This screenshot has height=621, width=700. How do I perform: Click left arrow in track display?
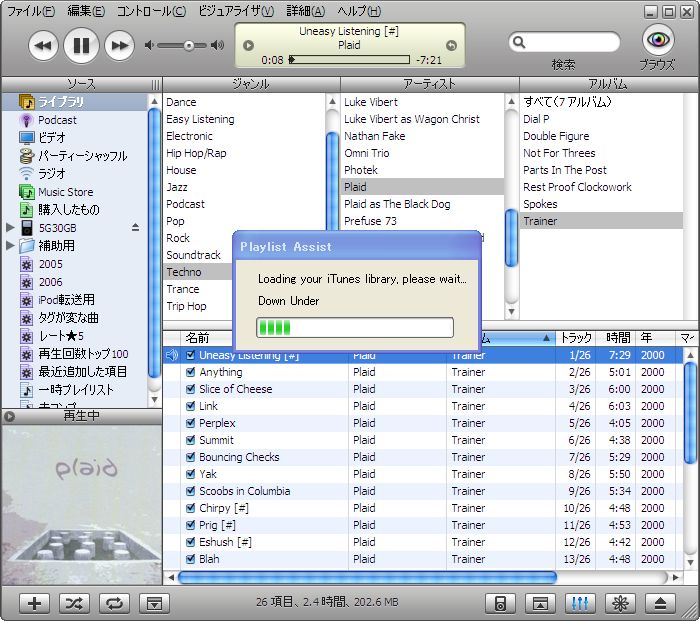click(248, 46)
